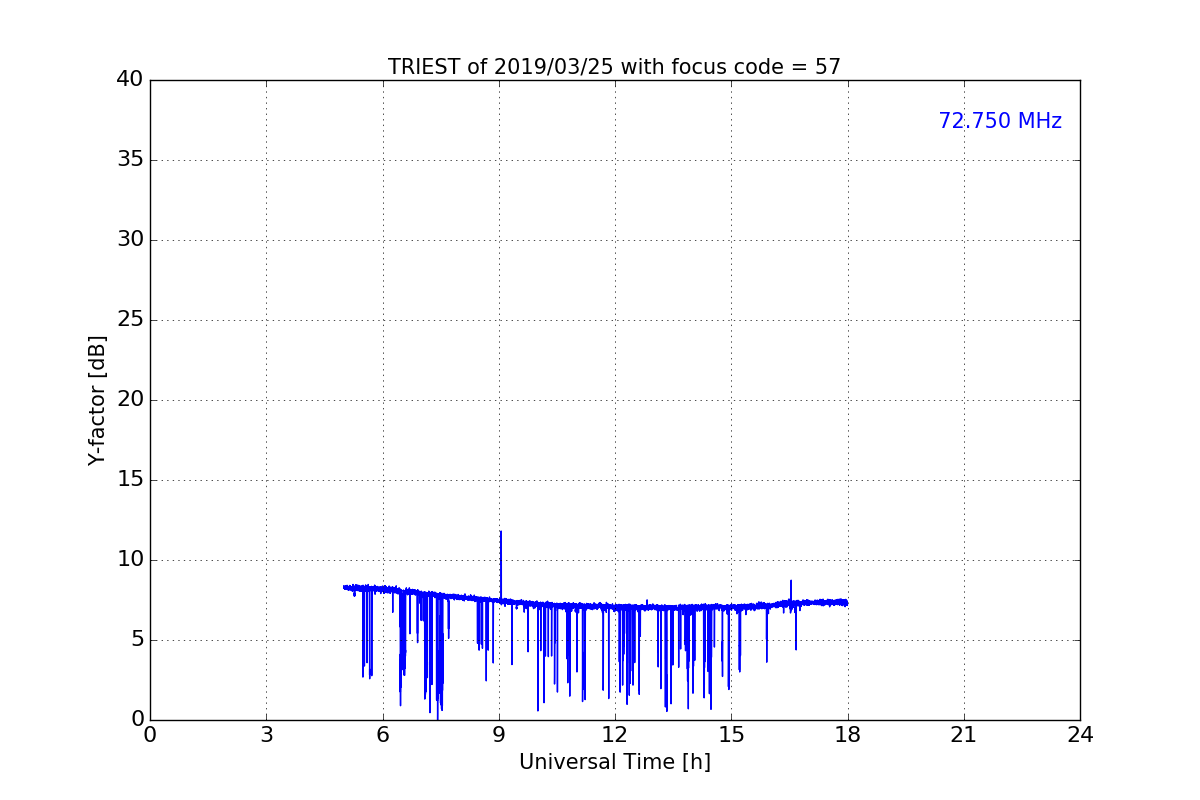
Task: Click the y-axis tick label 20
Action: click(x=130, y=400)
